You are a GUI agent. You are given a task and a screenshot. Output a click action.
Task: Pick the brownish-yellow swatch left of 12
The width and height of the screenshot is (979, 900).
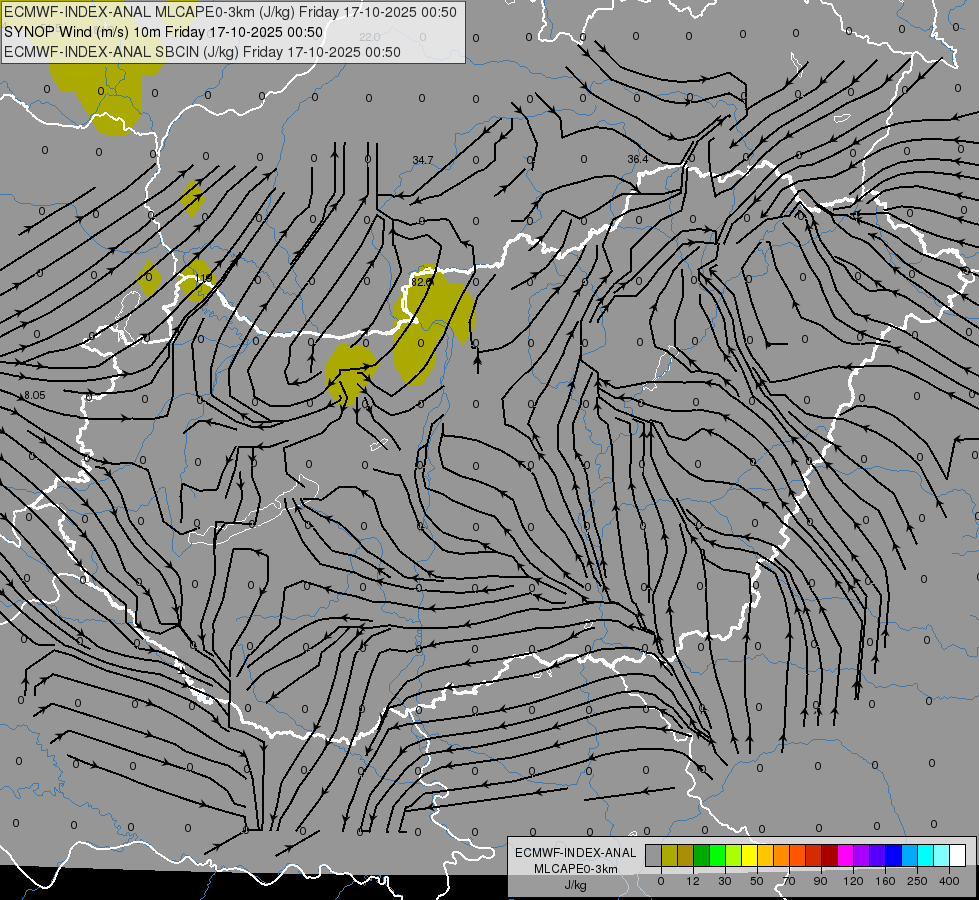click(x=686, y=855)
